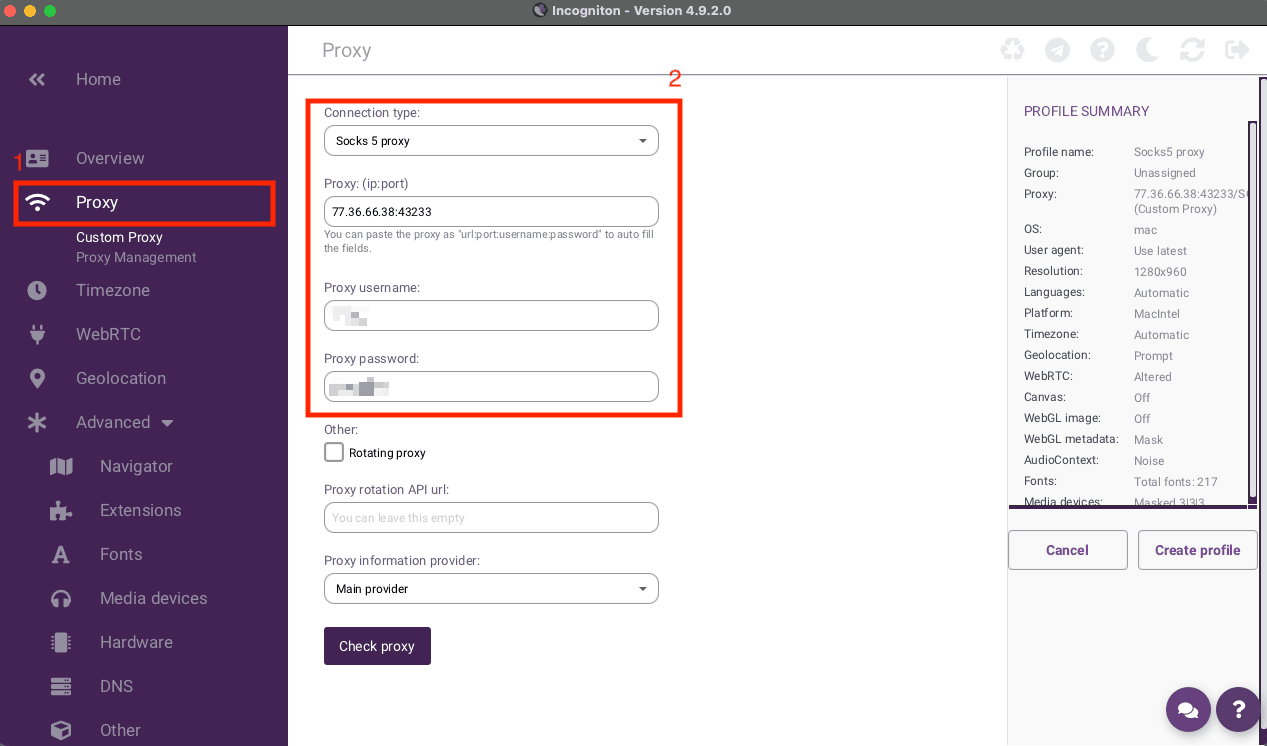Viewport: 1267px width, 746px height.
Task: Click Cancel in the profile summary panel
Action: click(1067, 550)
